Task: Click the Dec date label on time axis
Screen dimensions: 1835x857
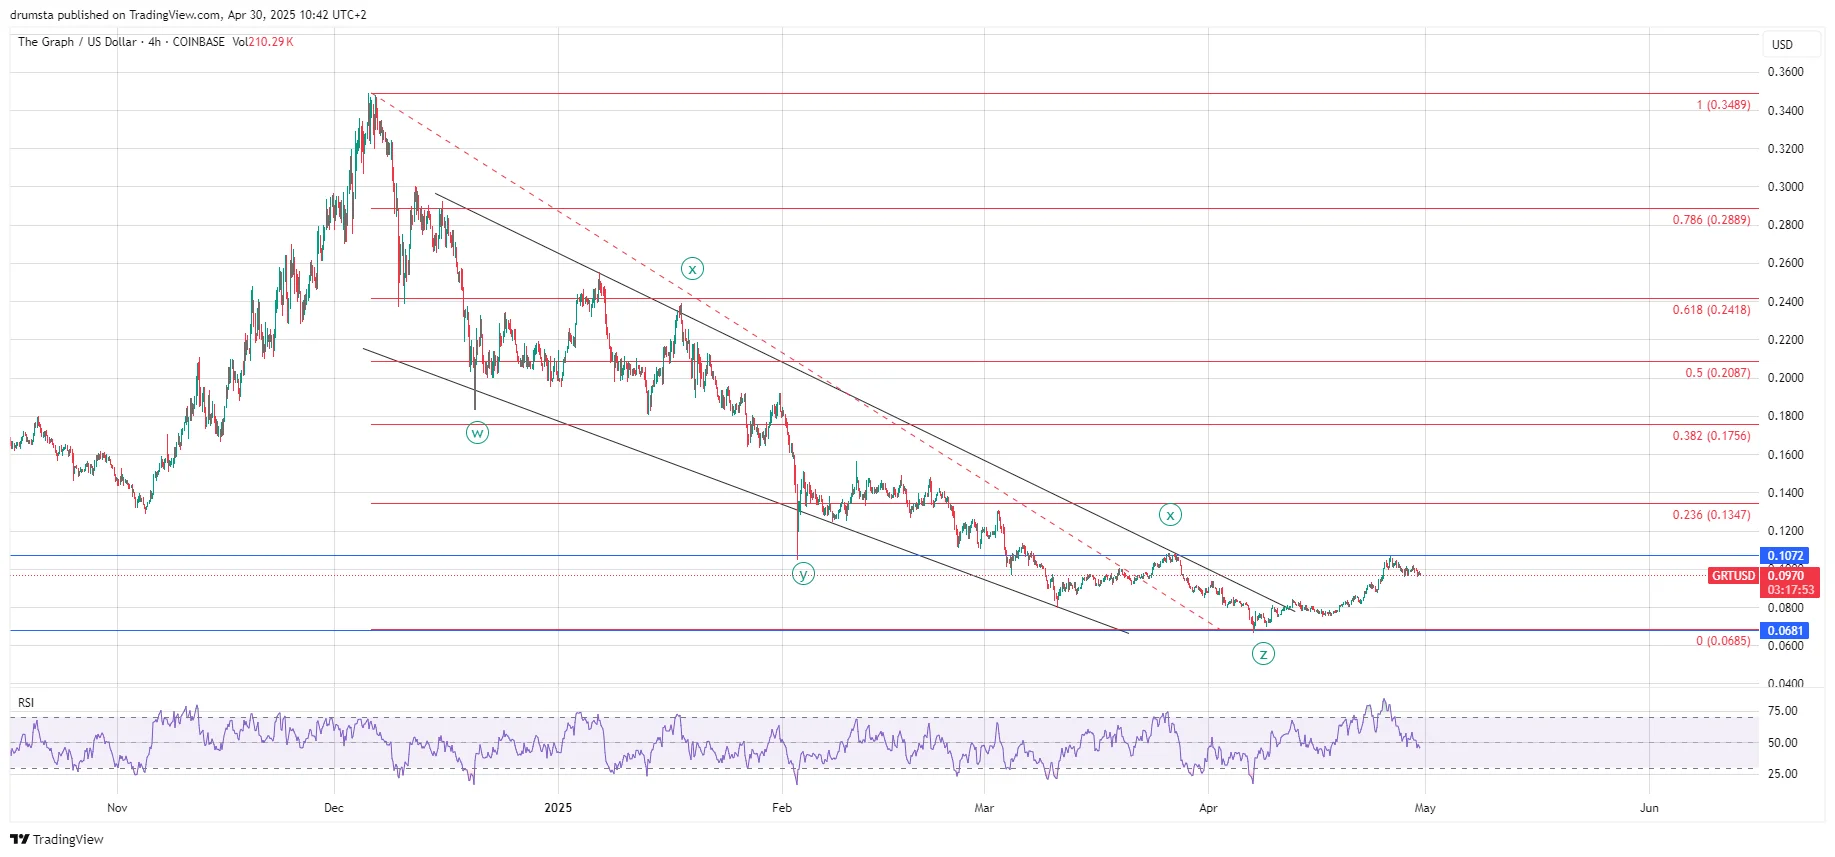Action: (x=334, y=808)
